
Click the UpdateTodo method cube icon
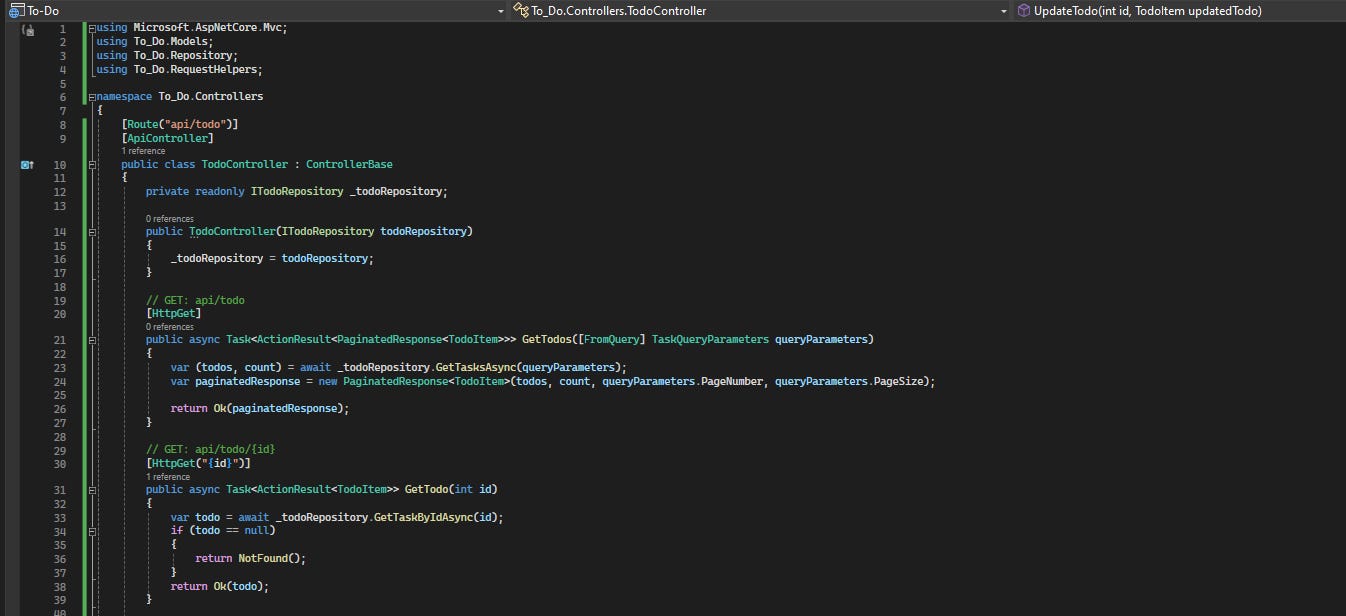(1022, 11)
